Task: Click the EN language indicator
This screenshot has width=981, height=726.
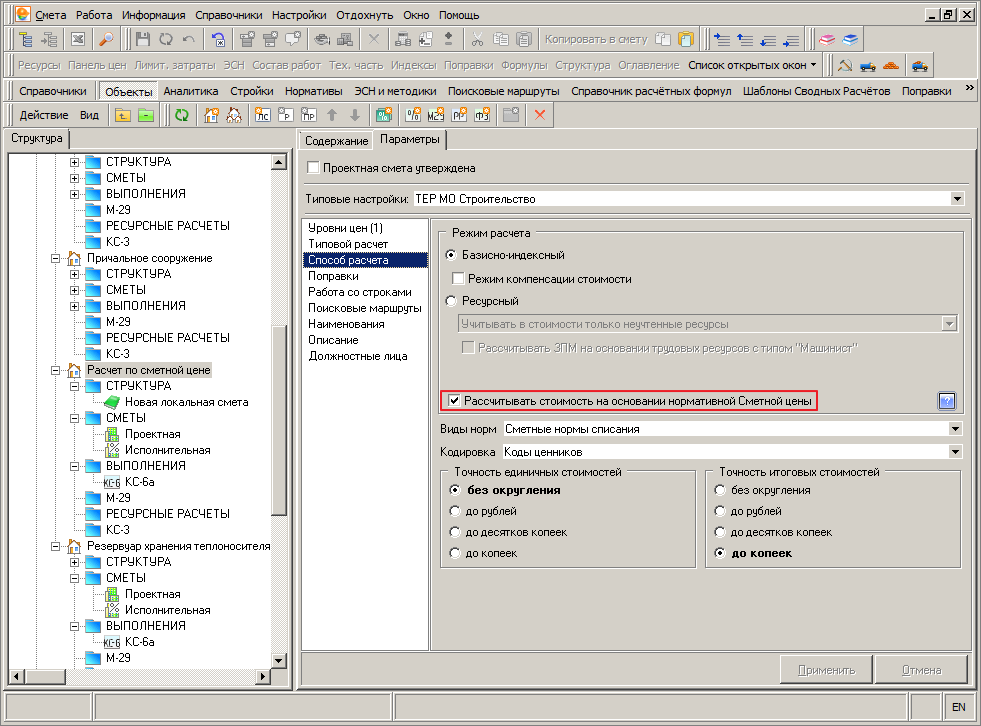Action: pos(958,707)
